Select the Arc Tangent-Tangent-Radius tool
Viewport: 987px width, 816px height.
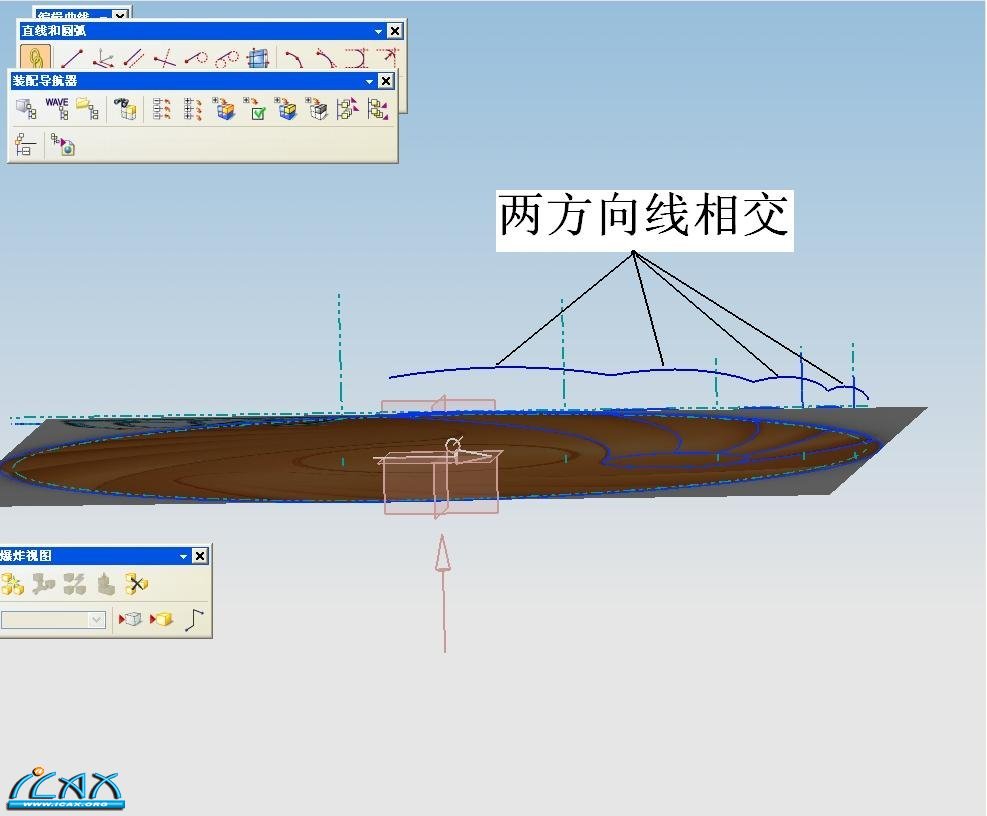click(x=388, y=59)
